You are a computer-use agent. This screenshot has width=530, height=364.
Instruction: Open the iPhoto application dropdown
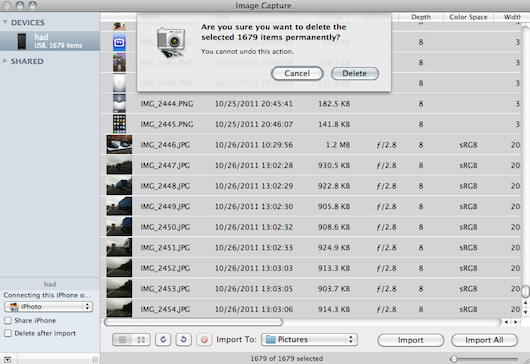pos(49,307)
